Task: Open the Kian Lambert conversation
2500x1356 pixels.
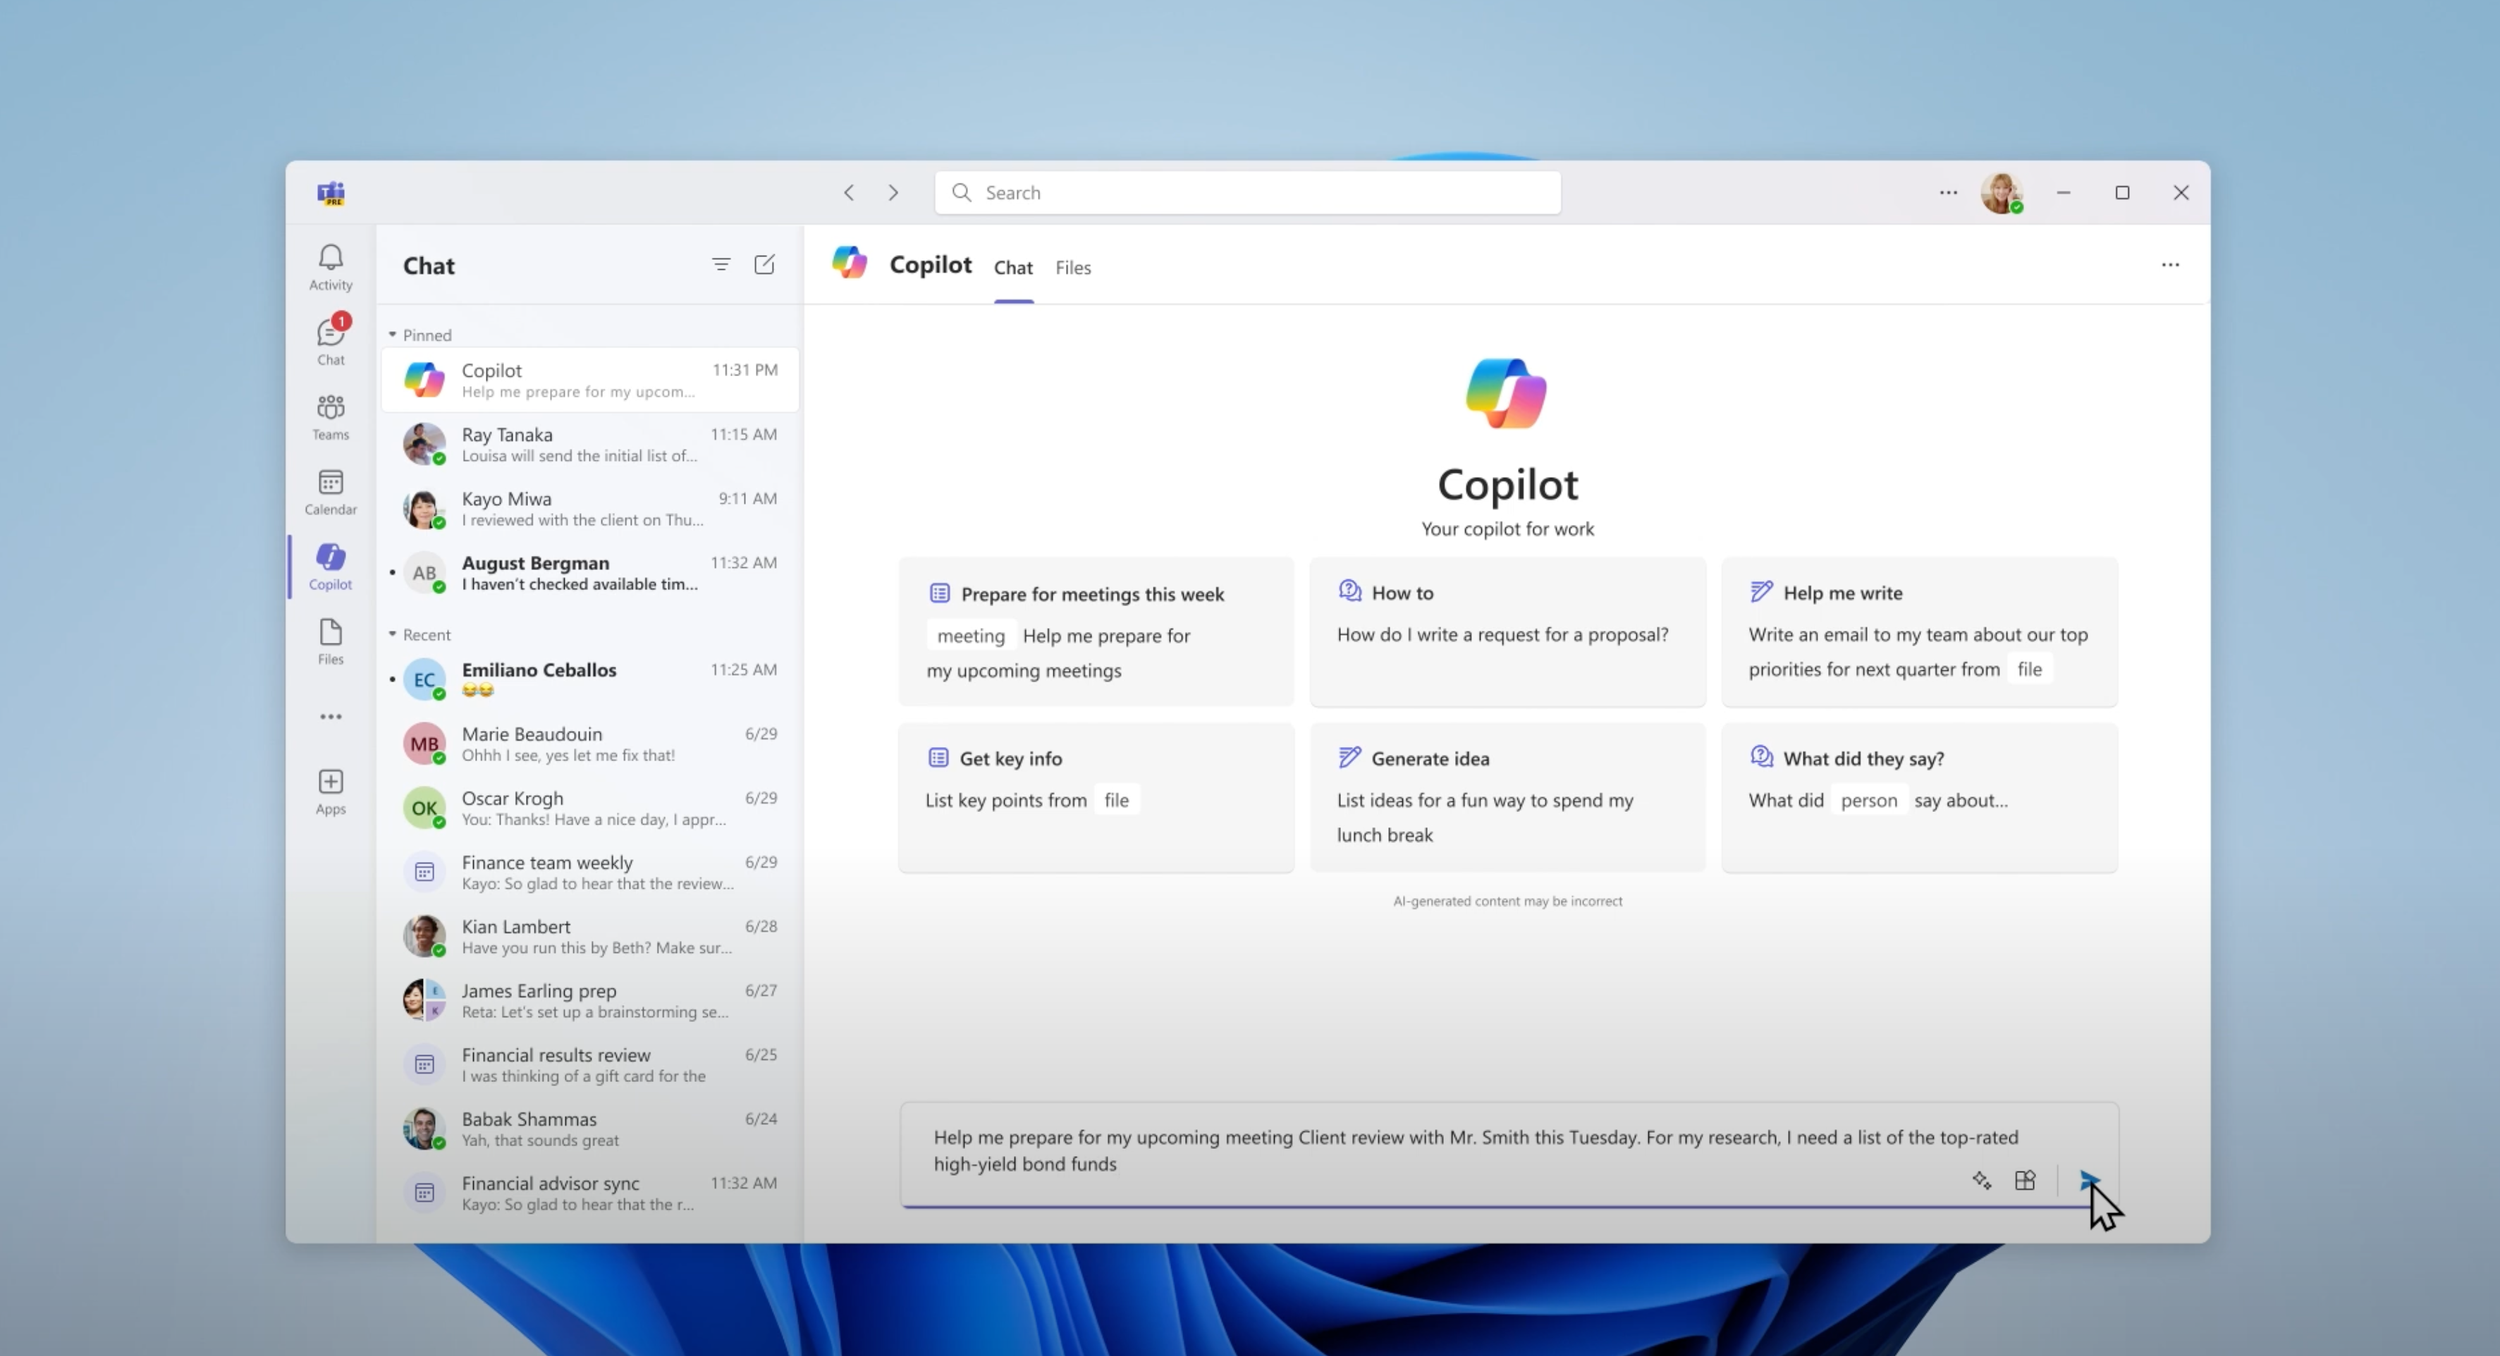Action: coord(590,936)
